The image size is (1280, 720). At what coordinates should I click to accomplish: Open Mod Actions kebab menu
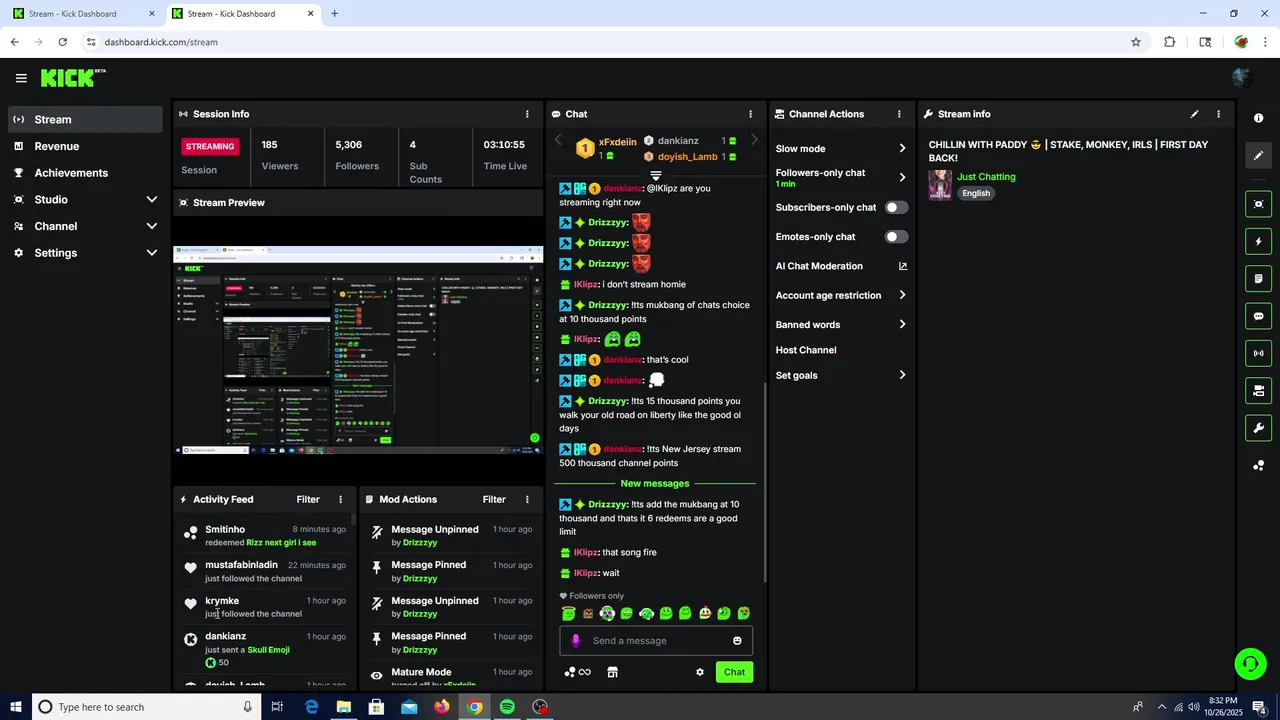pyautogui.click(x=527, y=499)
